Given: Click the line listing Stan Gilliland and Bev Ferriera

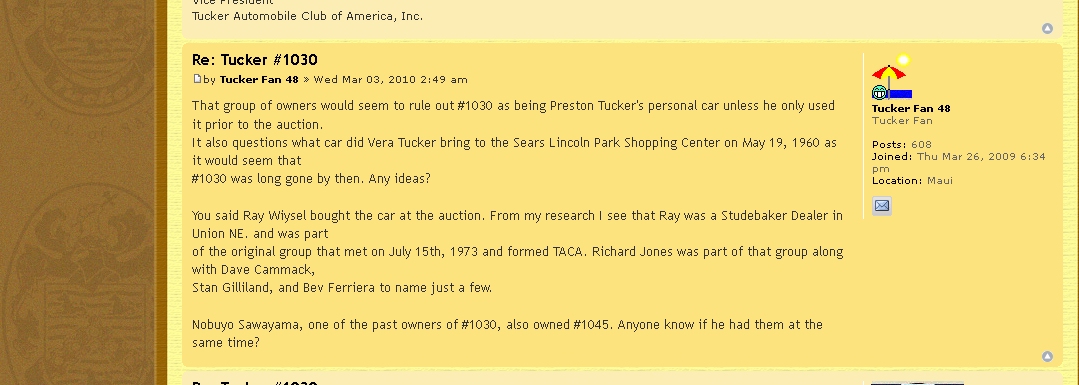Looking at the screenshot, I should [x=342, y=288].
